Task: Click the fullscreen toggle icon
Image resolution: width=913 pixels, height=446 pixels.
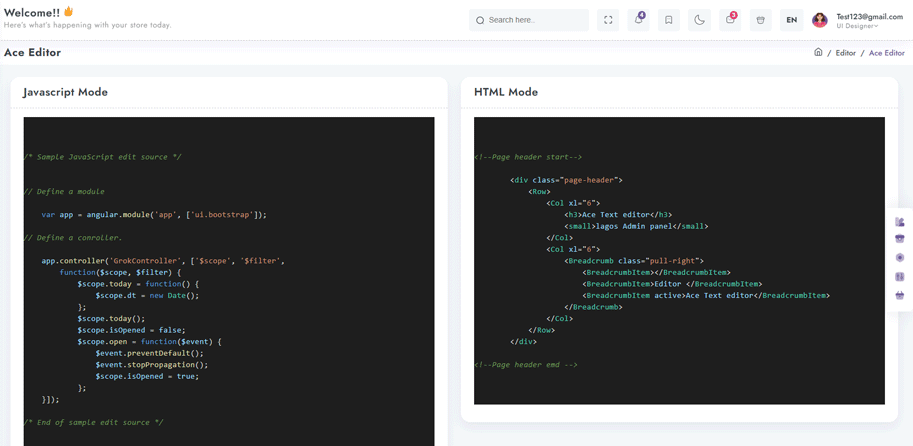Action: click(608, 20)
